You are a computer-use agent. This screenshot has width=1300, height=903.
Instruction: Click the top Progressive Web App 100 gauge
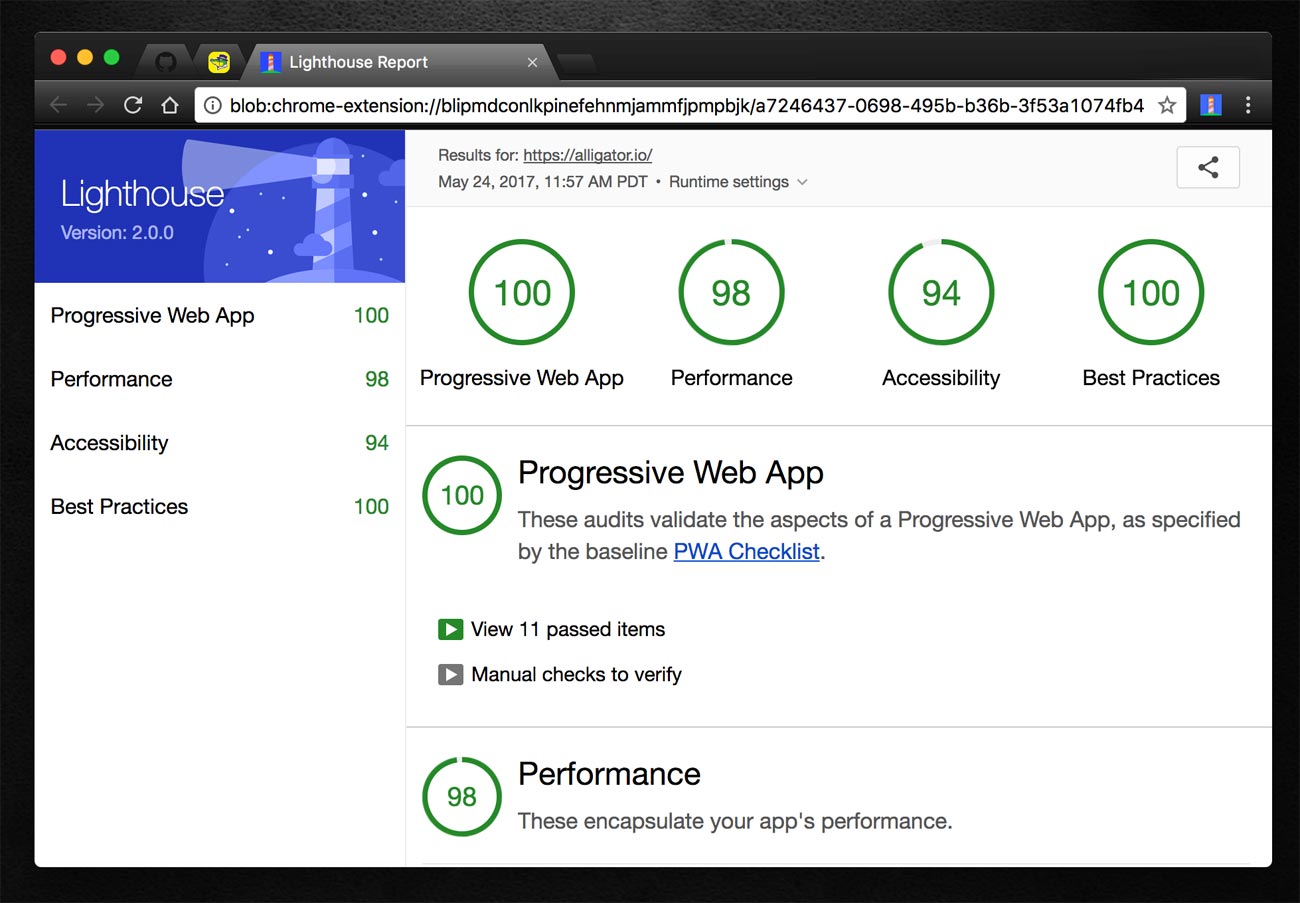click(x=522, y=293)
